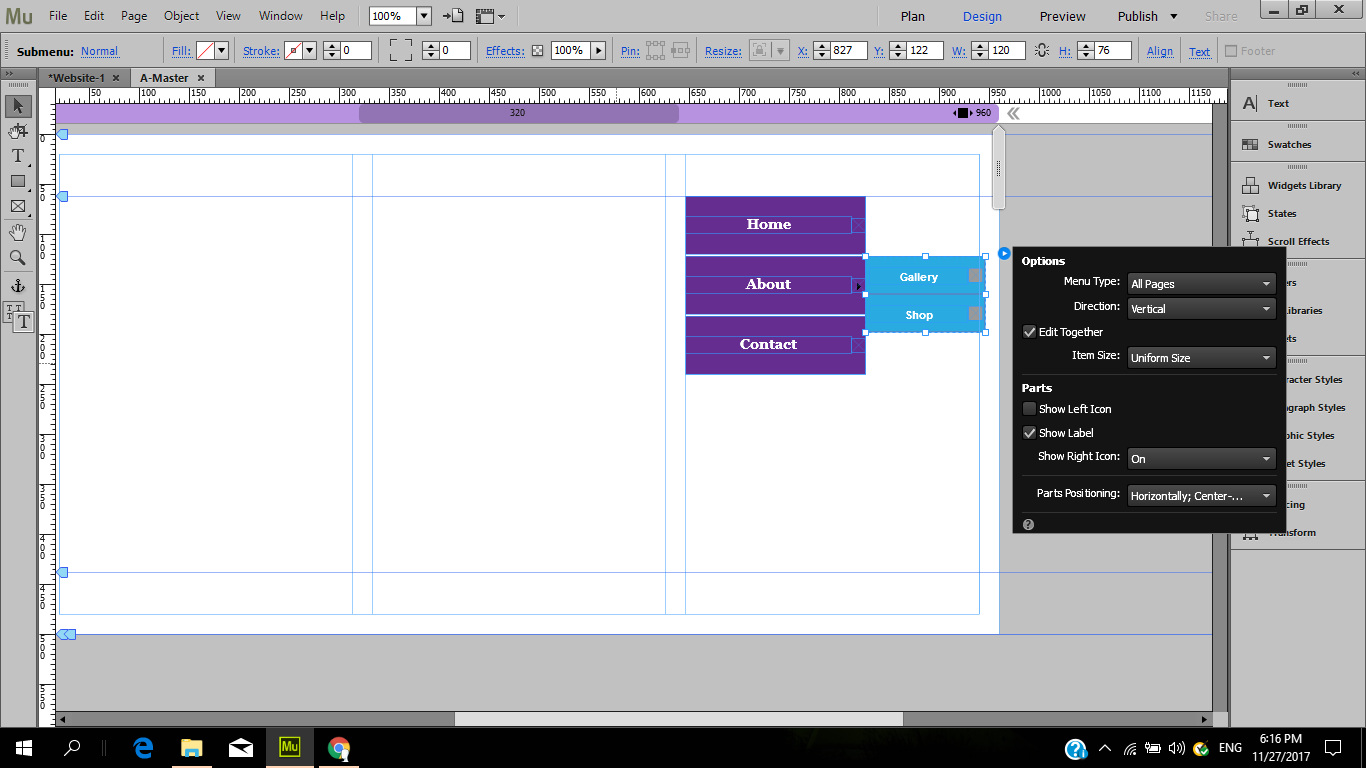Click the W width input field
Viewport: 1366px width, 768px height.
[x=1008, y=51]
